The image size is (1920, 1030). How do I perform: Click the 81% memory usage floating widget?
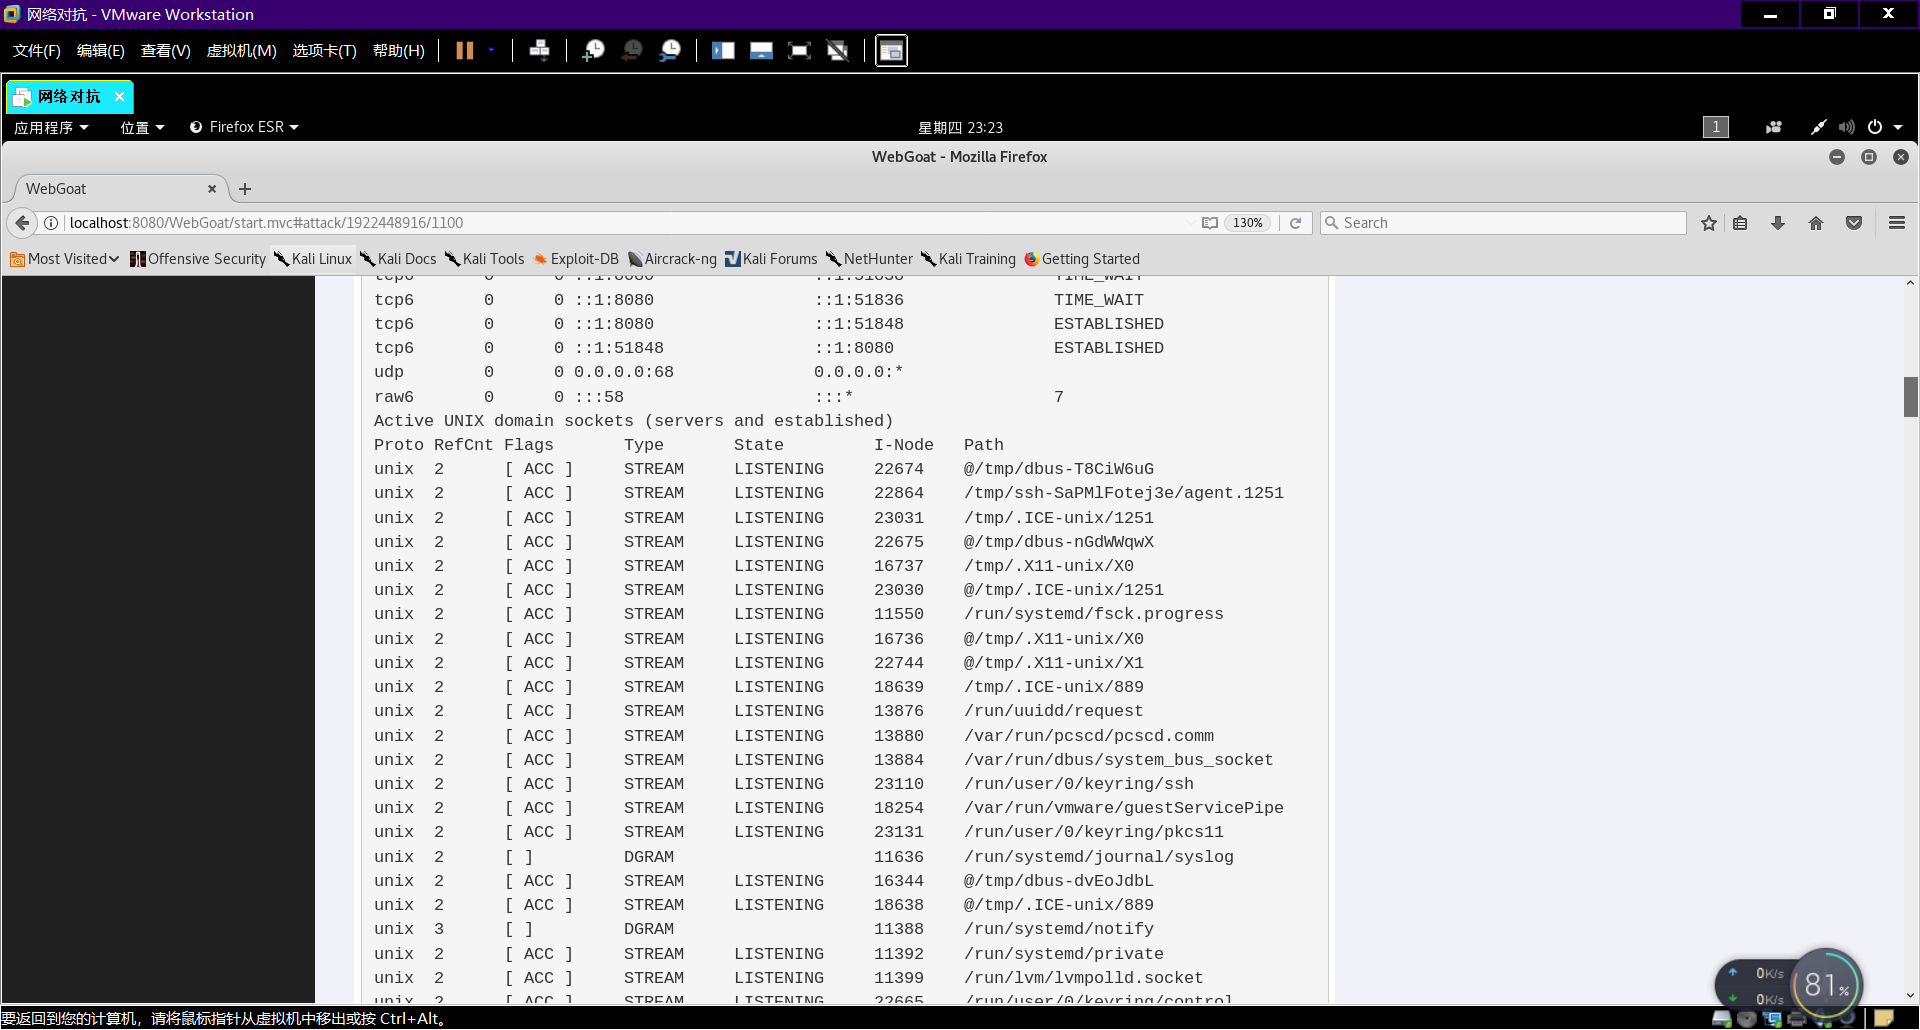1826,985
